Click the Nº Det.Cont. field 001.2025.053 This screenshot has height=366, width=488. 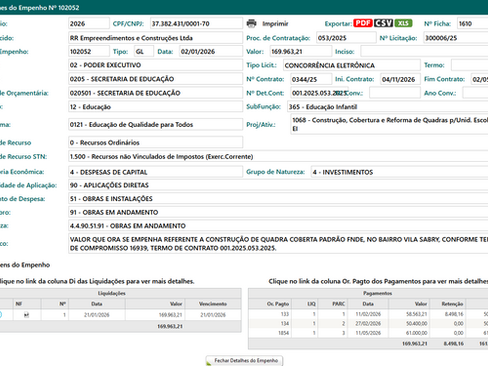coord(319,93)
